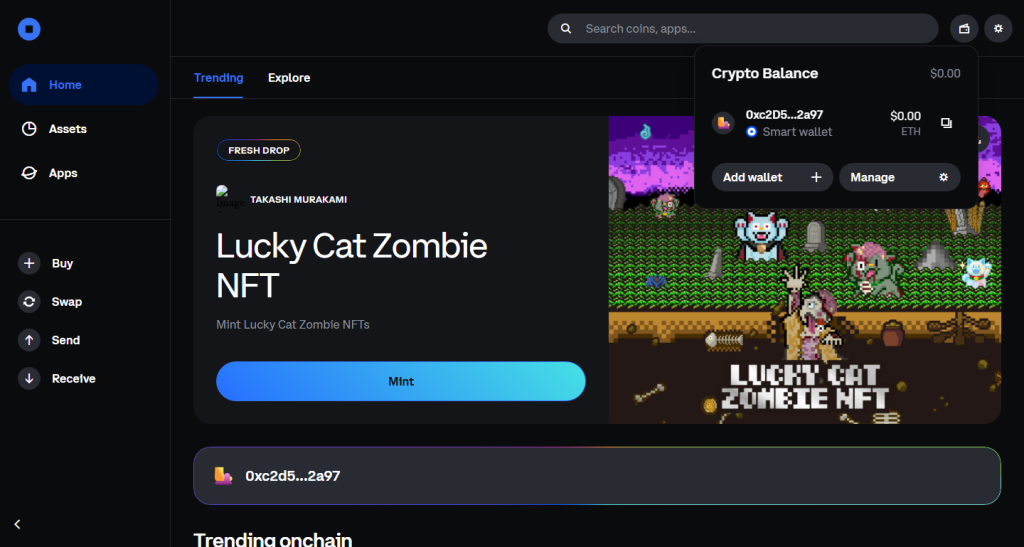Copy the wallet address icon

946,123
